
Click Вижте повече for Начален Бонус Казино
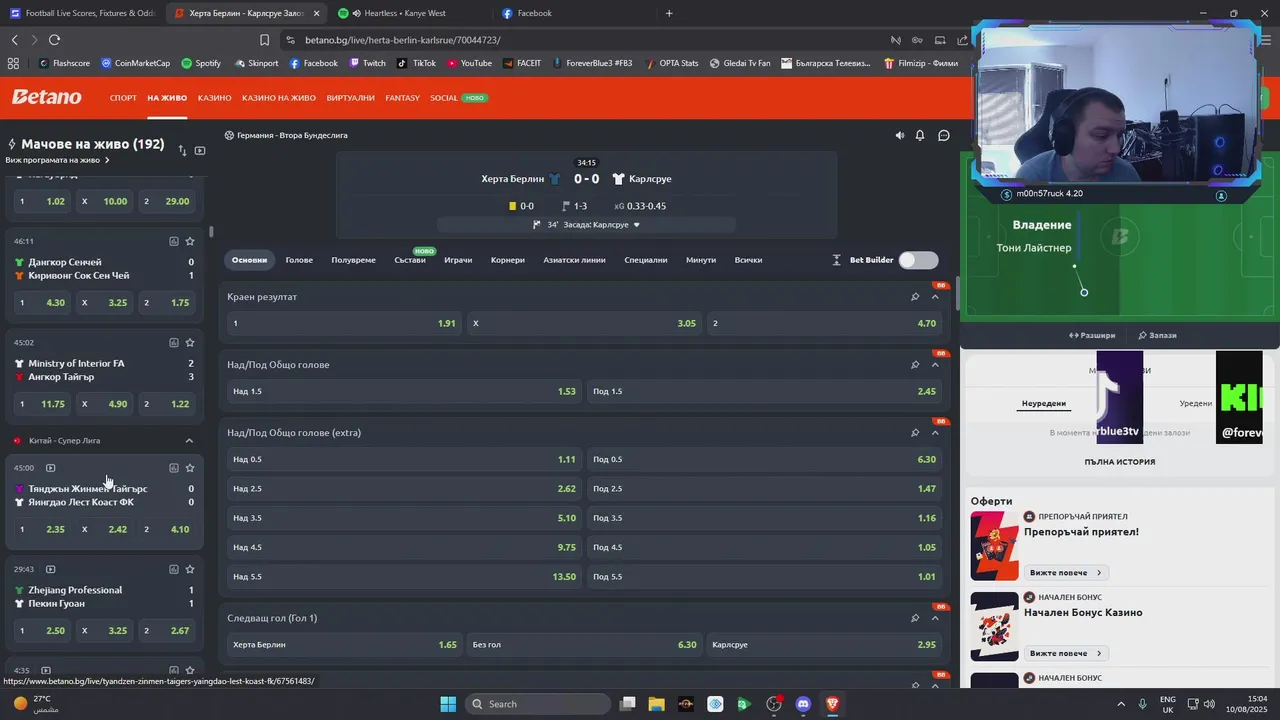tap(1065, 653)
